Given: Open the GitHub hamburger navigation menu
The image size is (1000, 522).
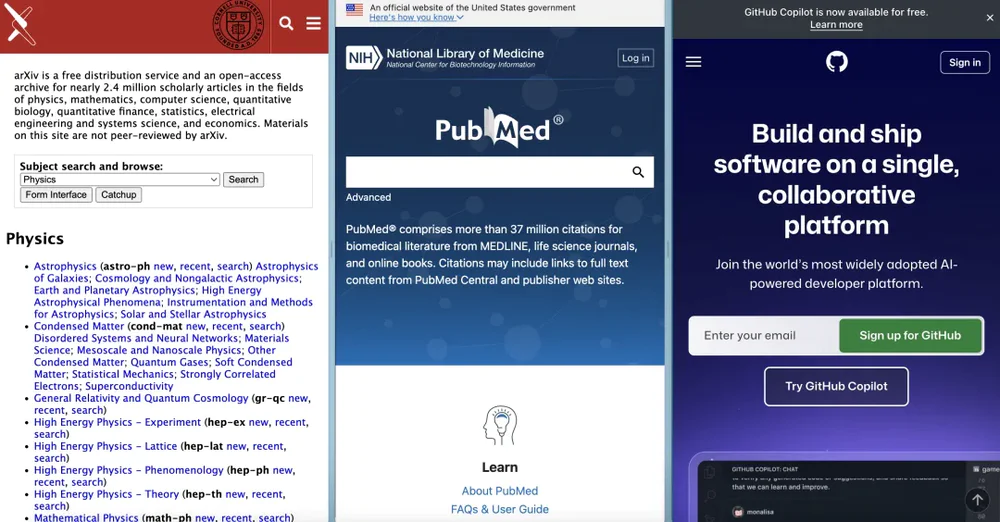Looking at the screenshot, I should pos(693,62).
